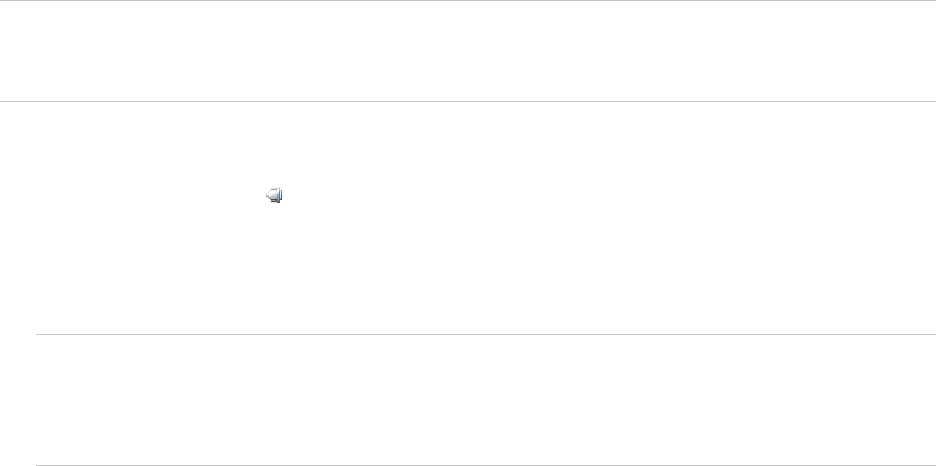Select the second full-width divider line
Screen dimensions: 936x466
[468, 100]
